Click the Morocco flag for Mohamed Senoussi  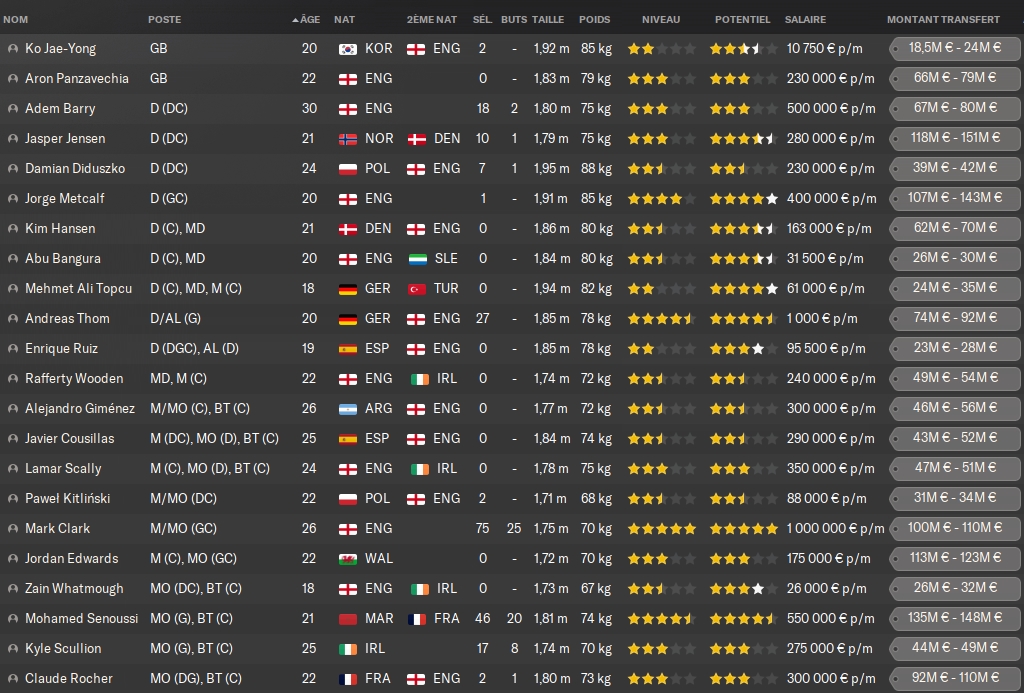[x=348, y=619]
